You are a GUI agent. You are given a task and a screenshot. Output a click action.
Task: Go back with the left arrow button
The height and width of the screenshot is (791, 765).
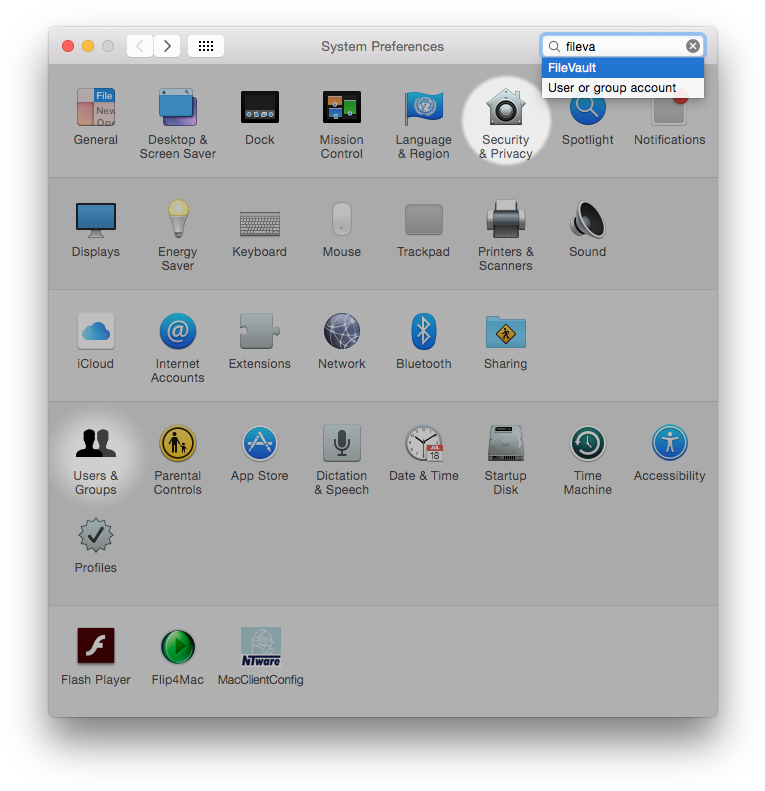pyautogui.click(x=140, y=46)
